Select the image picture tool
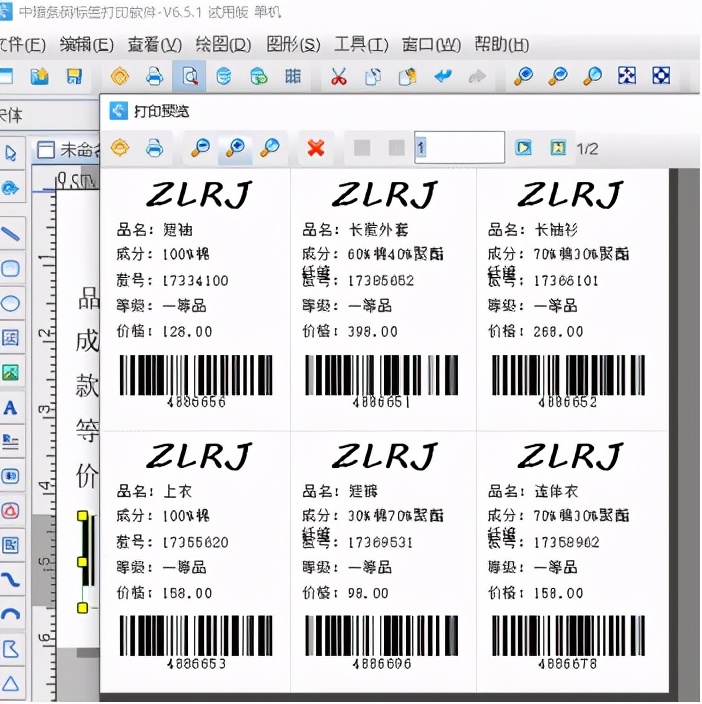Screen dimensions: 702x704 tap(11, 372)
